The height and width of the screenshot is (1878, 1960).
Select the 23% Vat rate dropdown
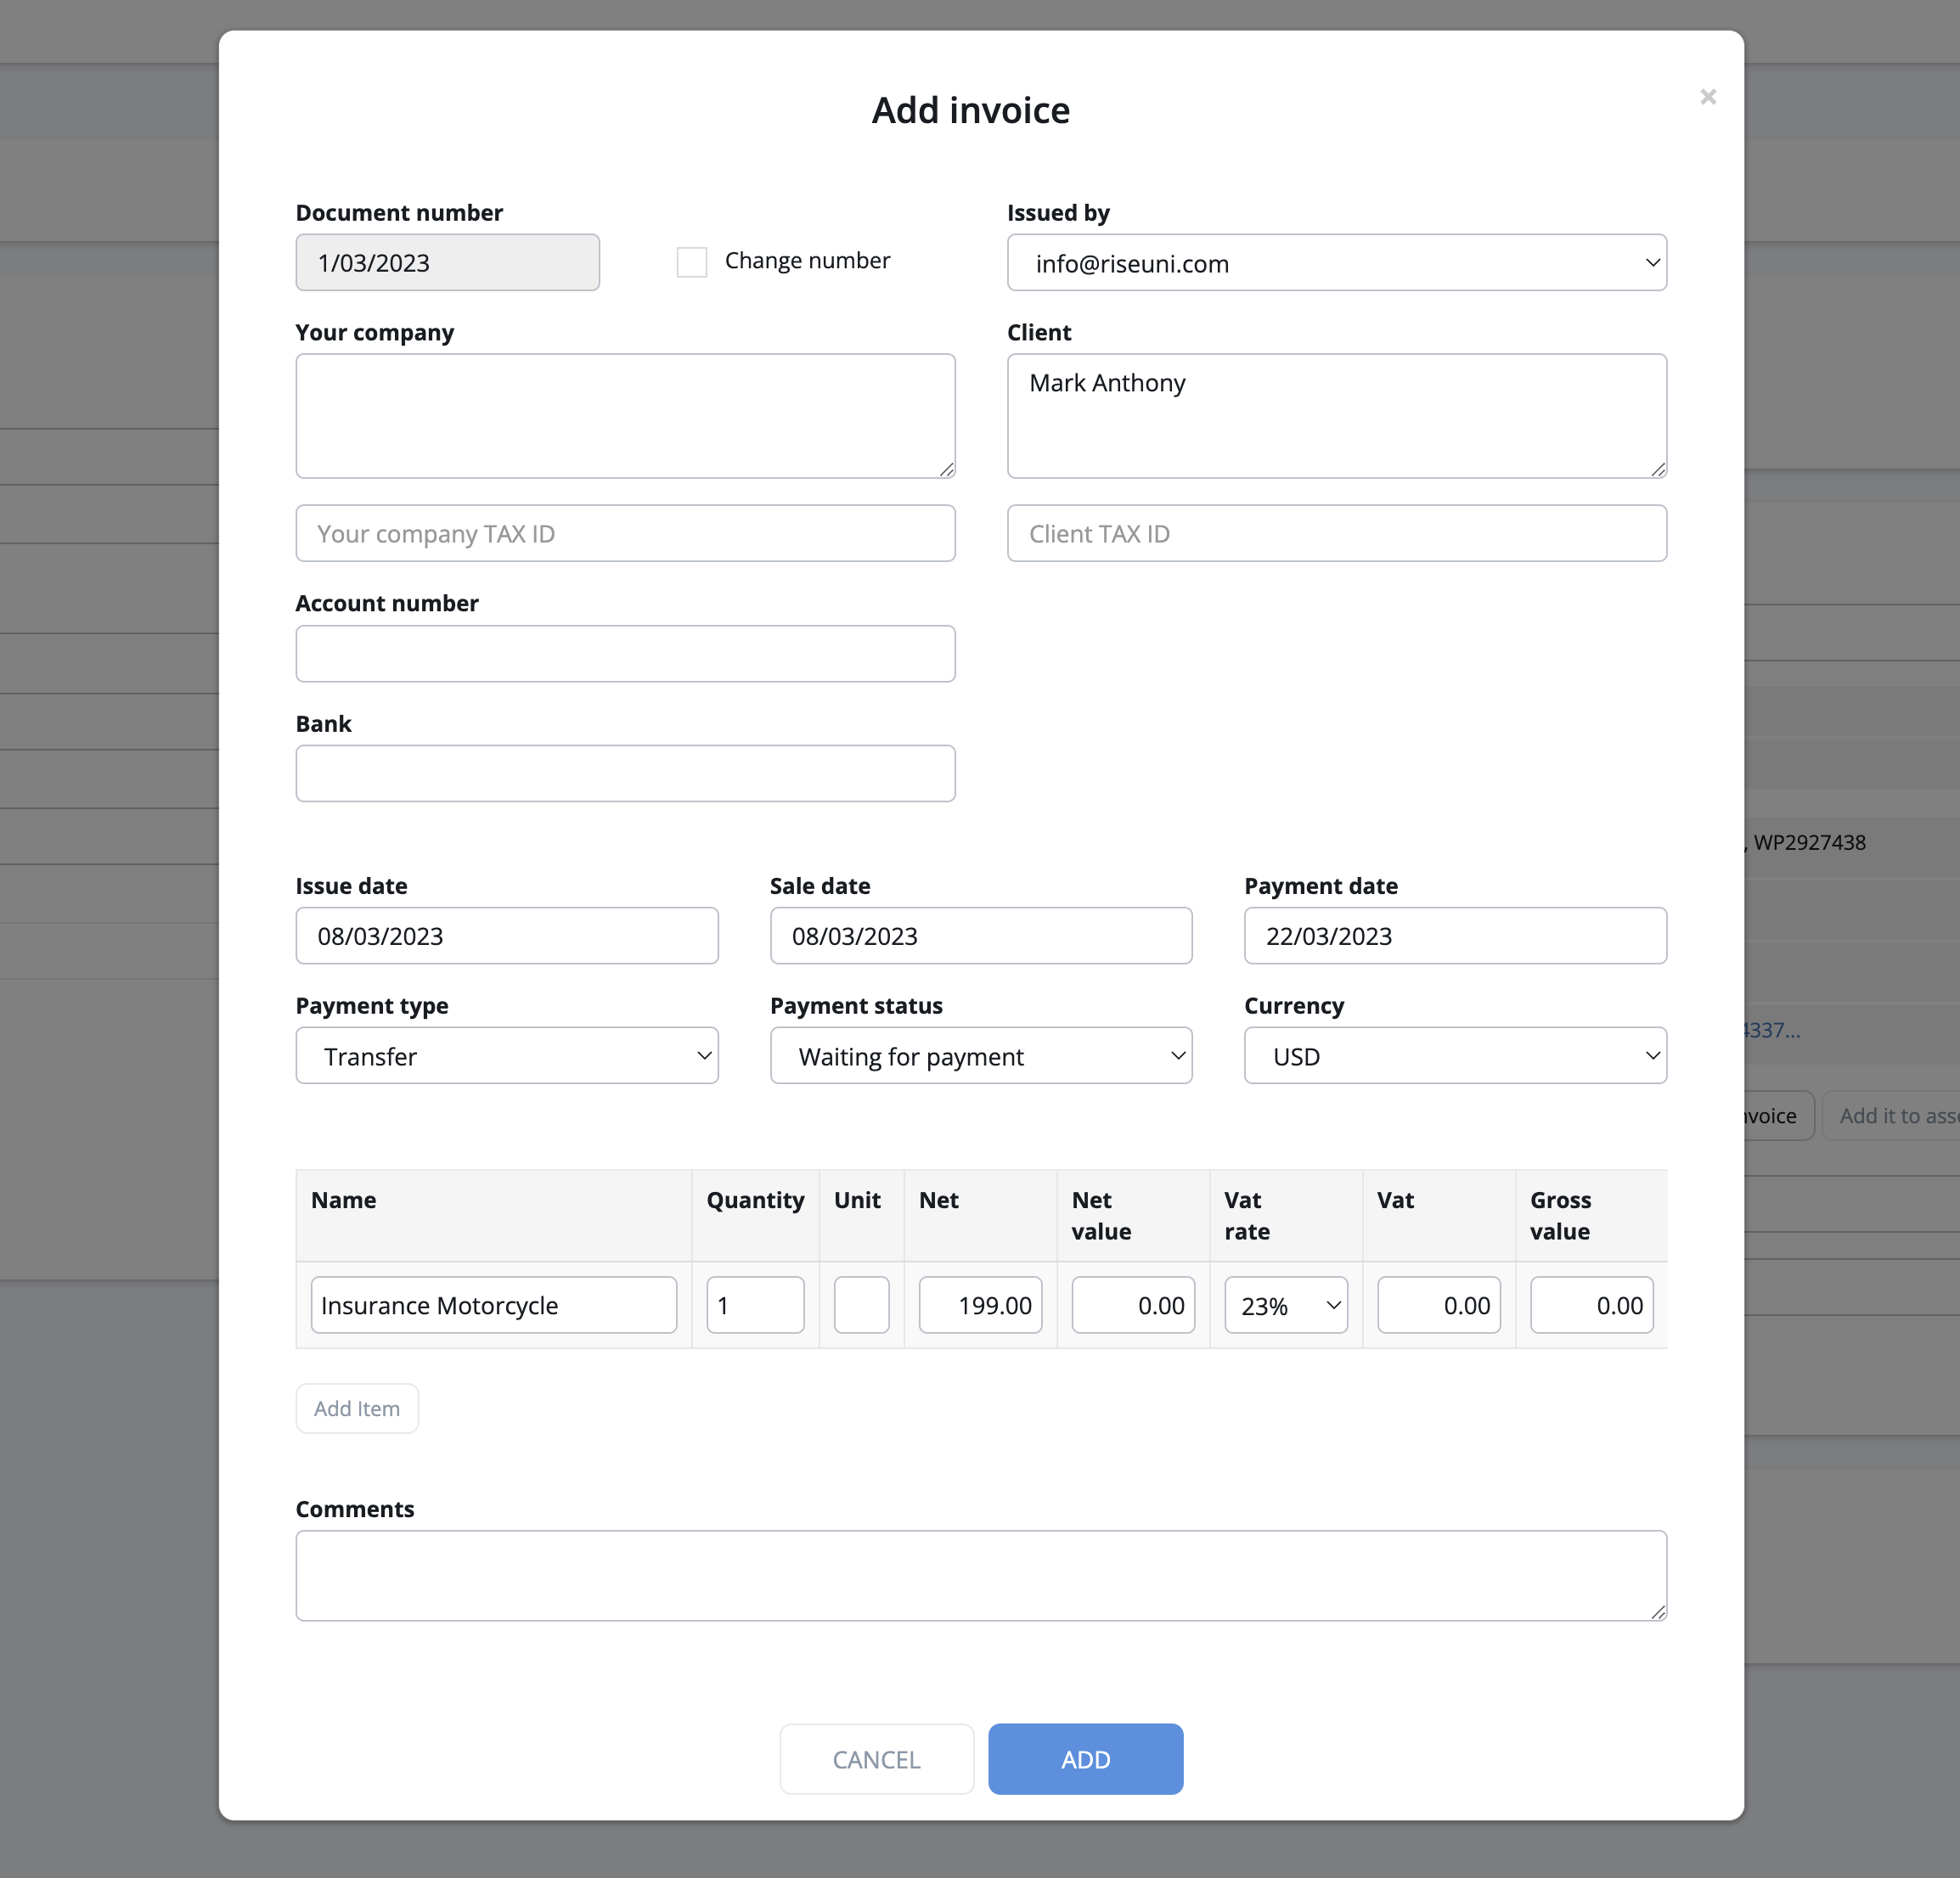[1285, 1305]
